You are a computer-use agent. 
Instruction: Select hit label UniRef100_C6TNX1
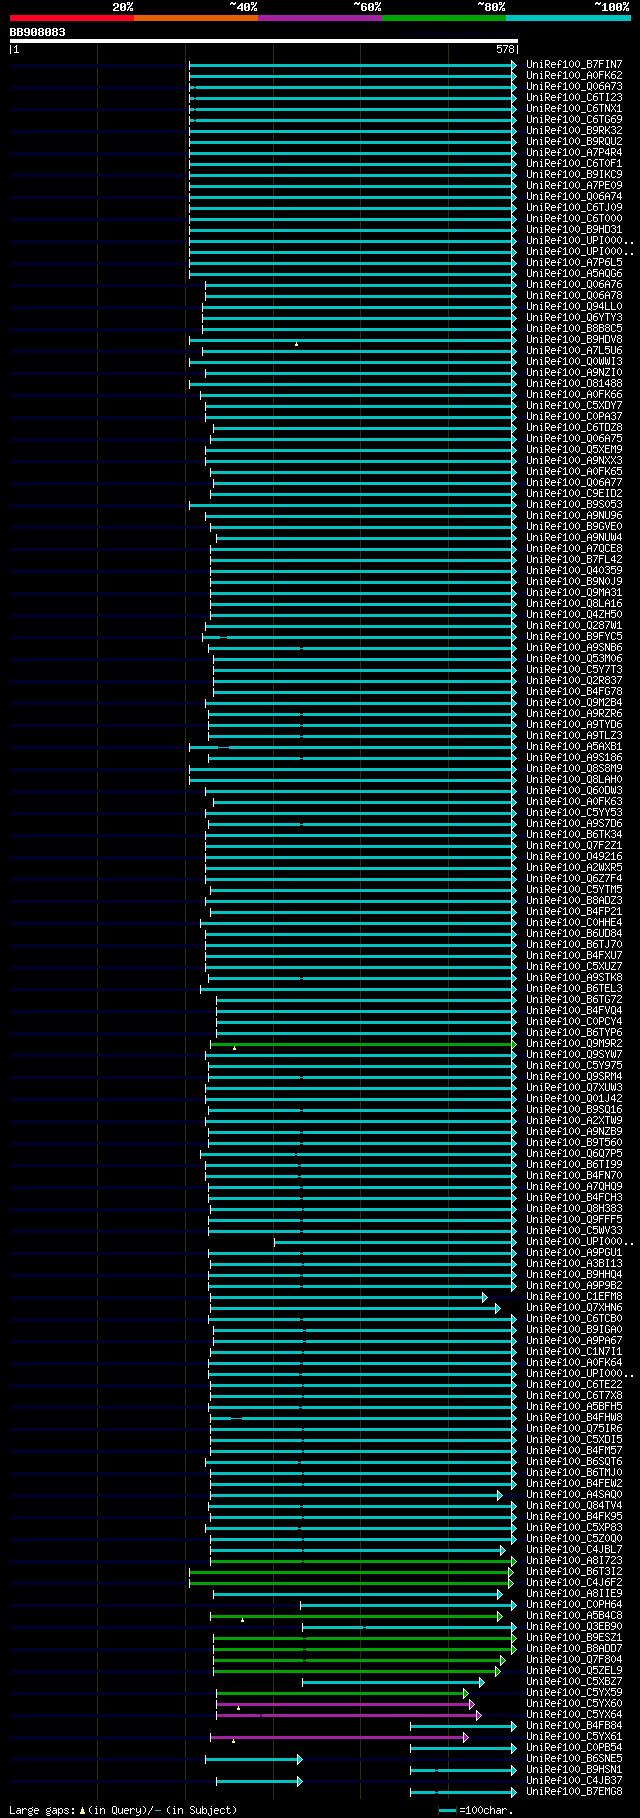click(574, 109)
